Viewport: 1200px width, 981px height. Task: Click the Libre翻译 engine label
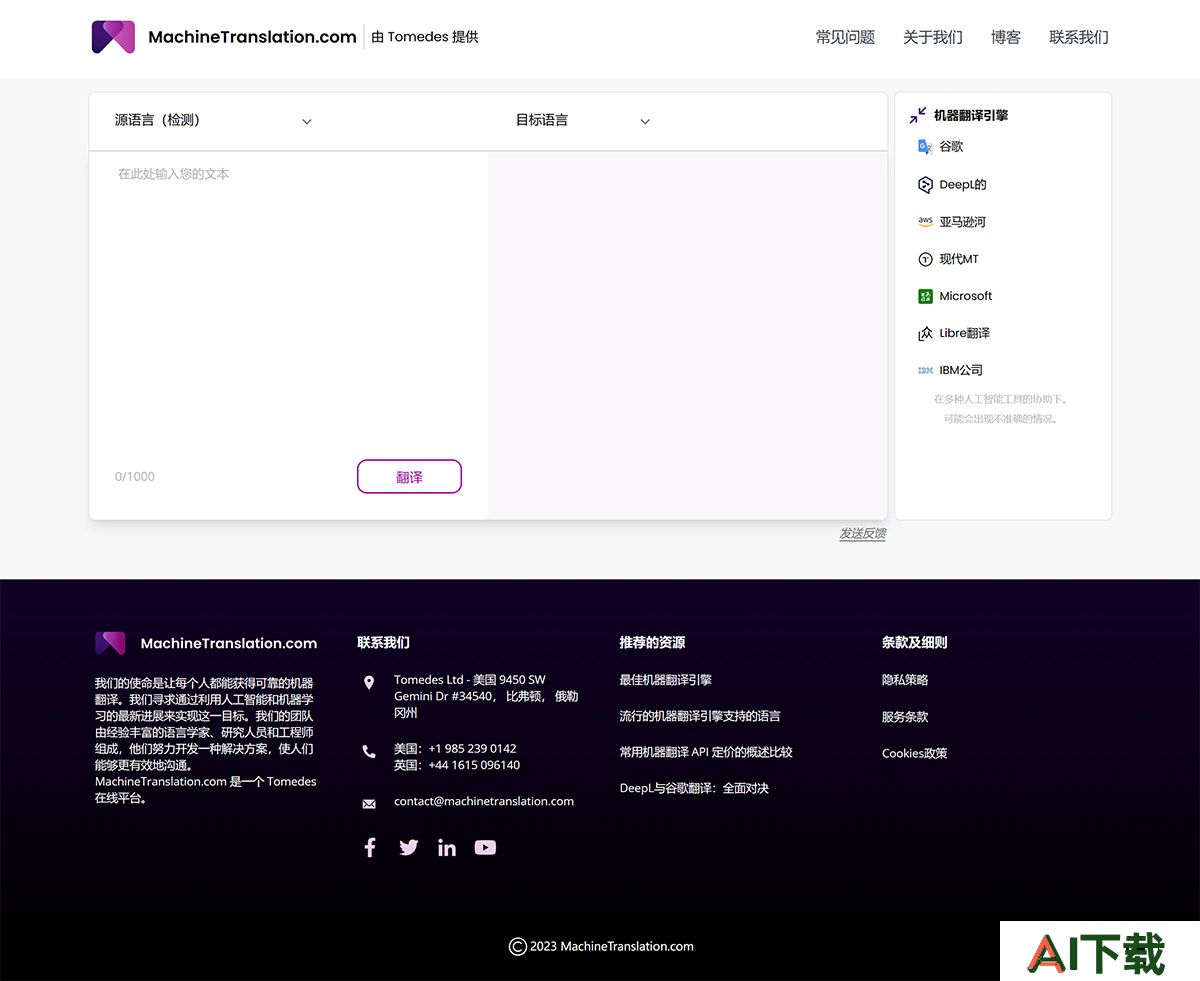tap(964, 334)
